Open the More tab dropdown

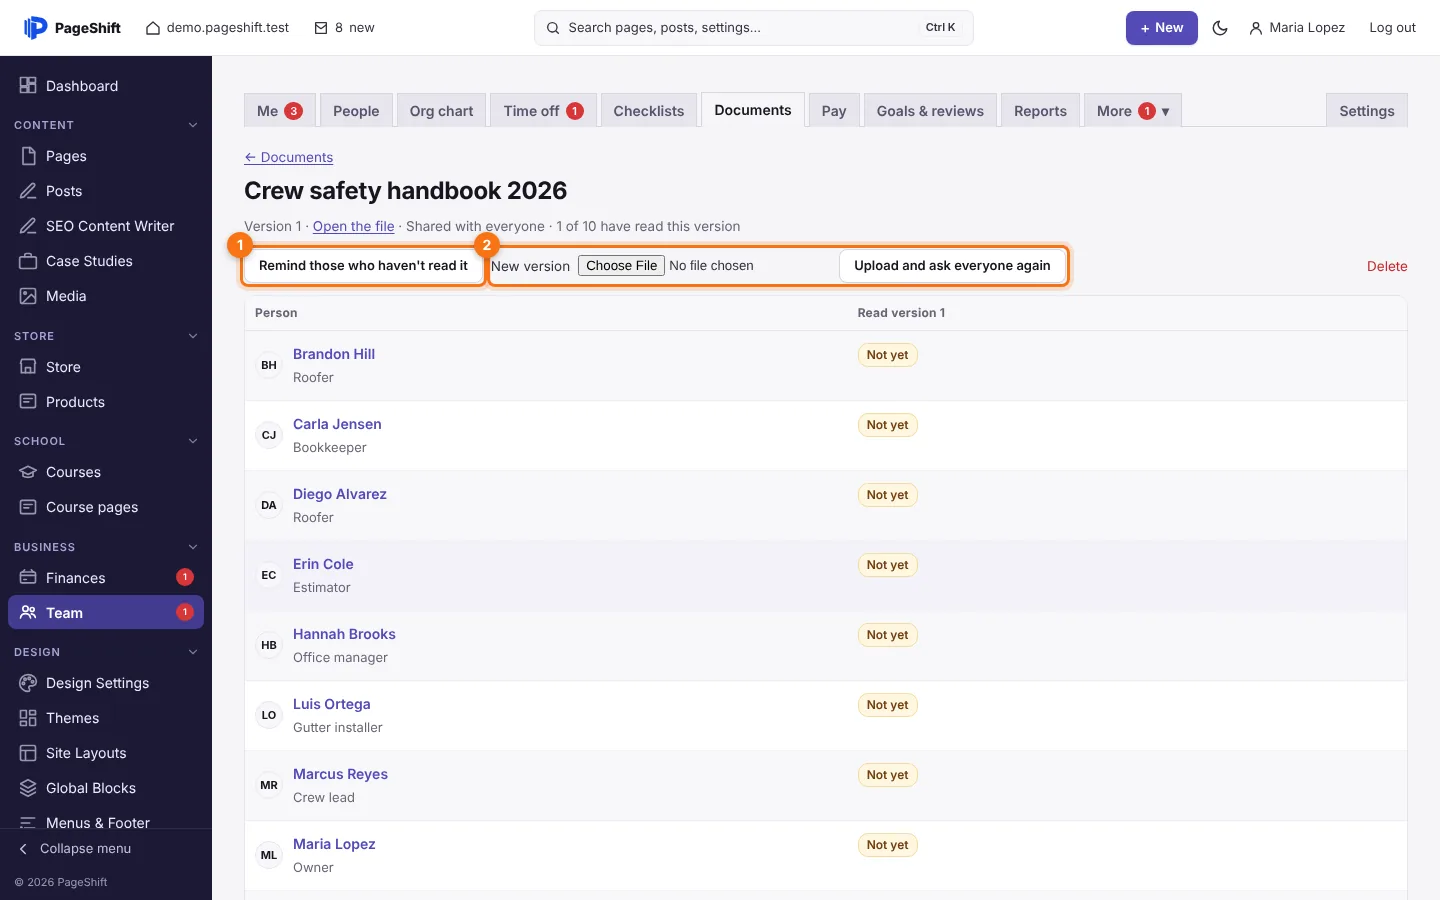click(x=1133, y=111)
